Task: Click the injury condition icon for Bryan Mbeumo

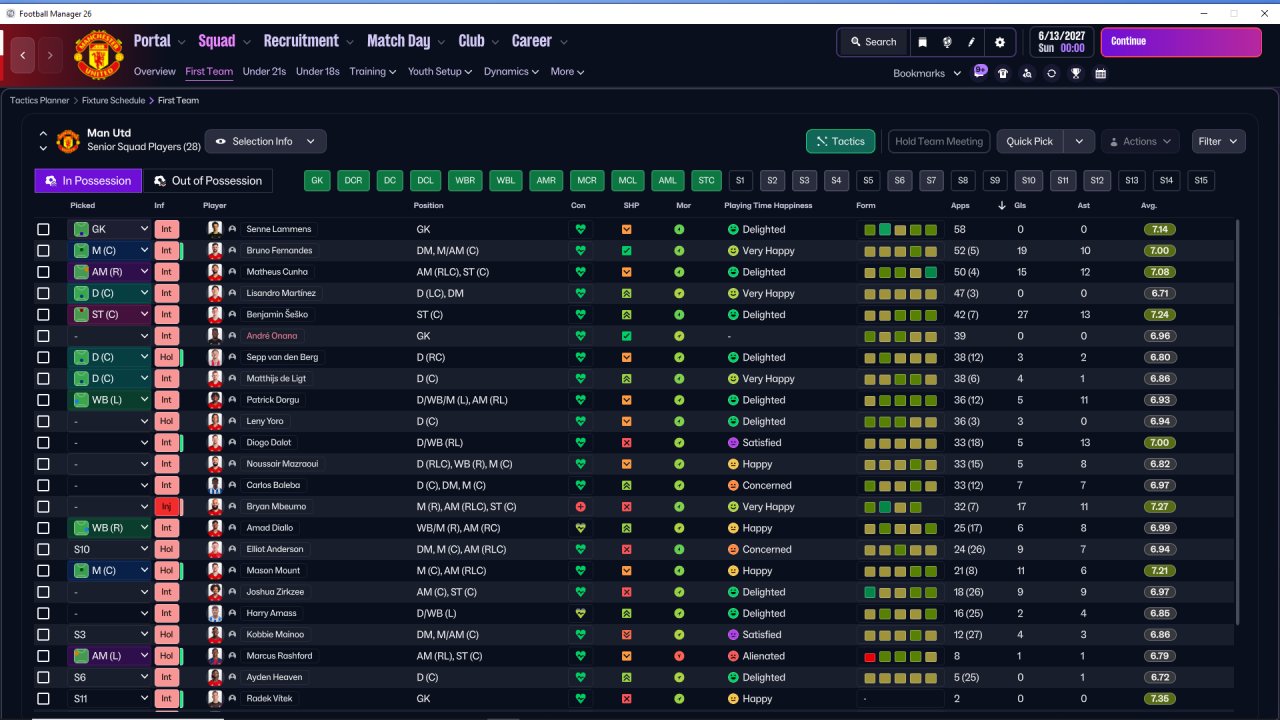Action: tap(580, 507)
